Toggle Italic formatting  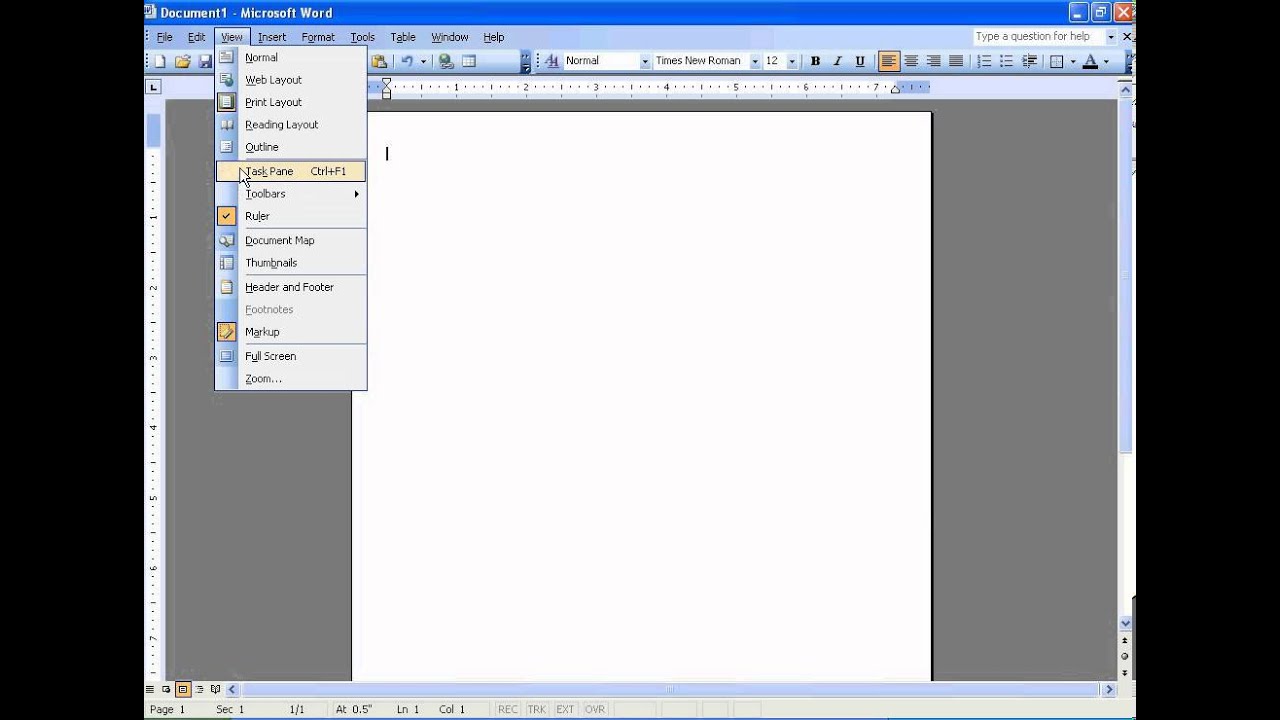click(x=837, y=61)
